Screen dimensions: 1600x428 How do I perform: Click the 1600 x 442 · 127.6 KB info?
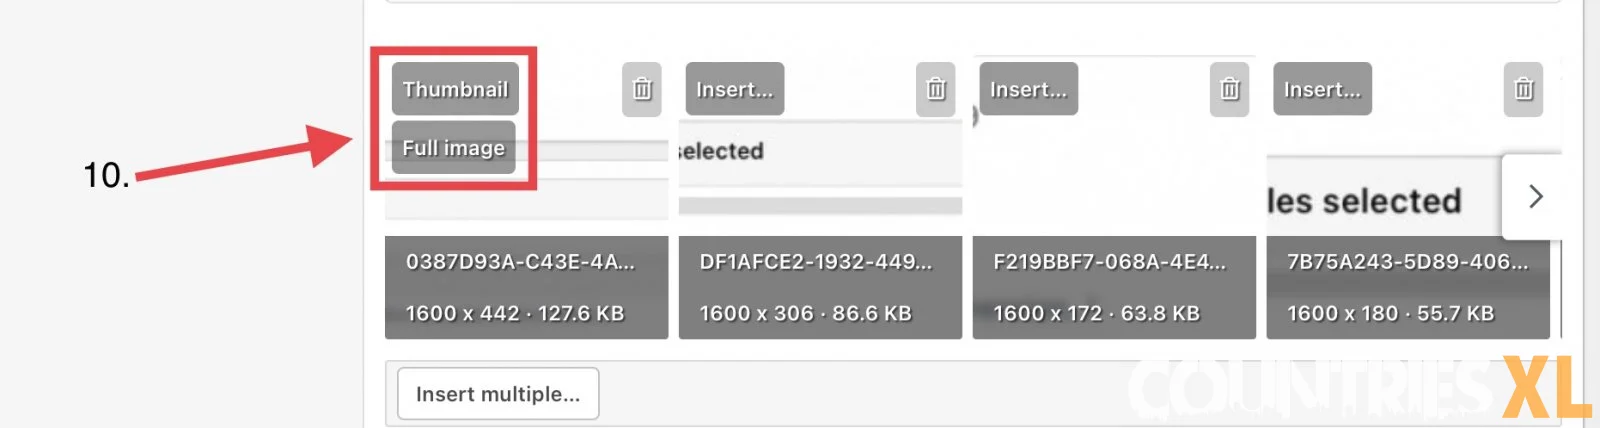click(515, 313)
